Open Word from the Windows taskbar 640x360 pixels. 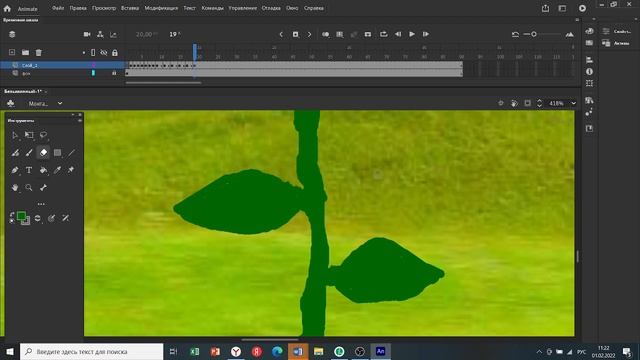(298, 351)
